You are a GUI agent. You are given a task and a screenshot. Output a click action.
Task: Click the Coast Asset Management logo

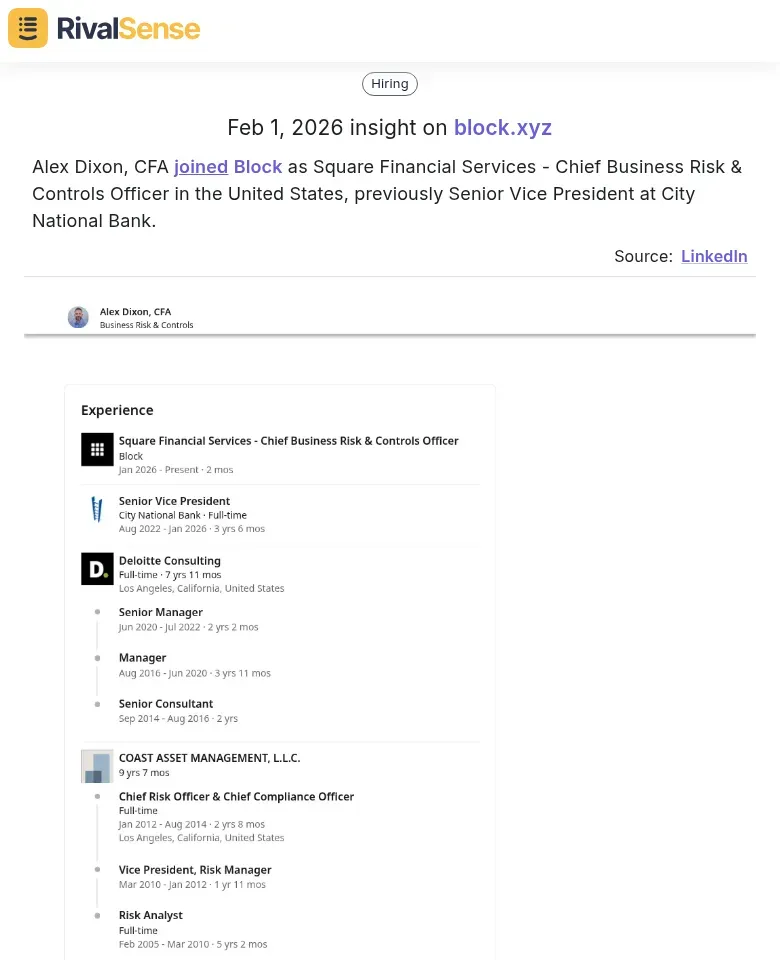click(x=97, y=766)
